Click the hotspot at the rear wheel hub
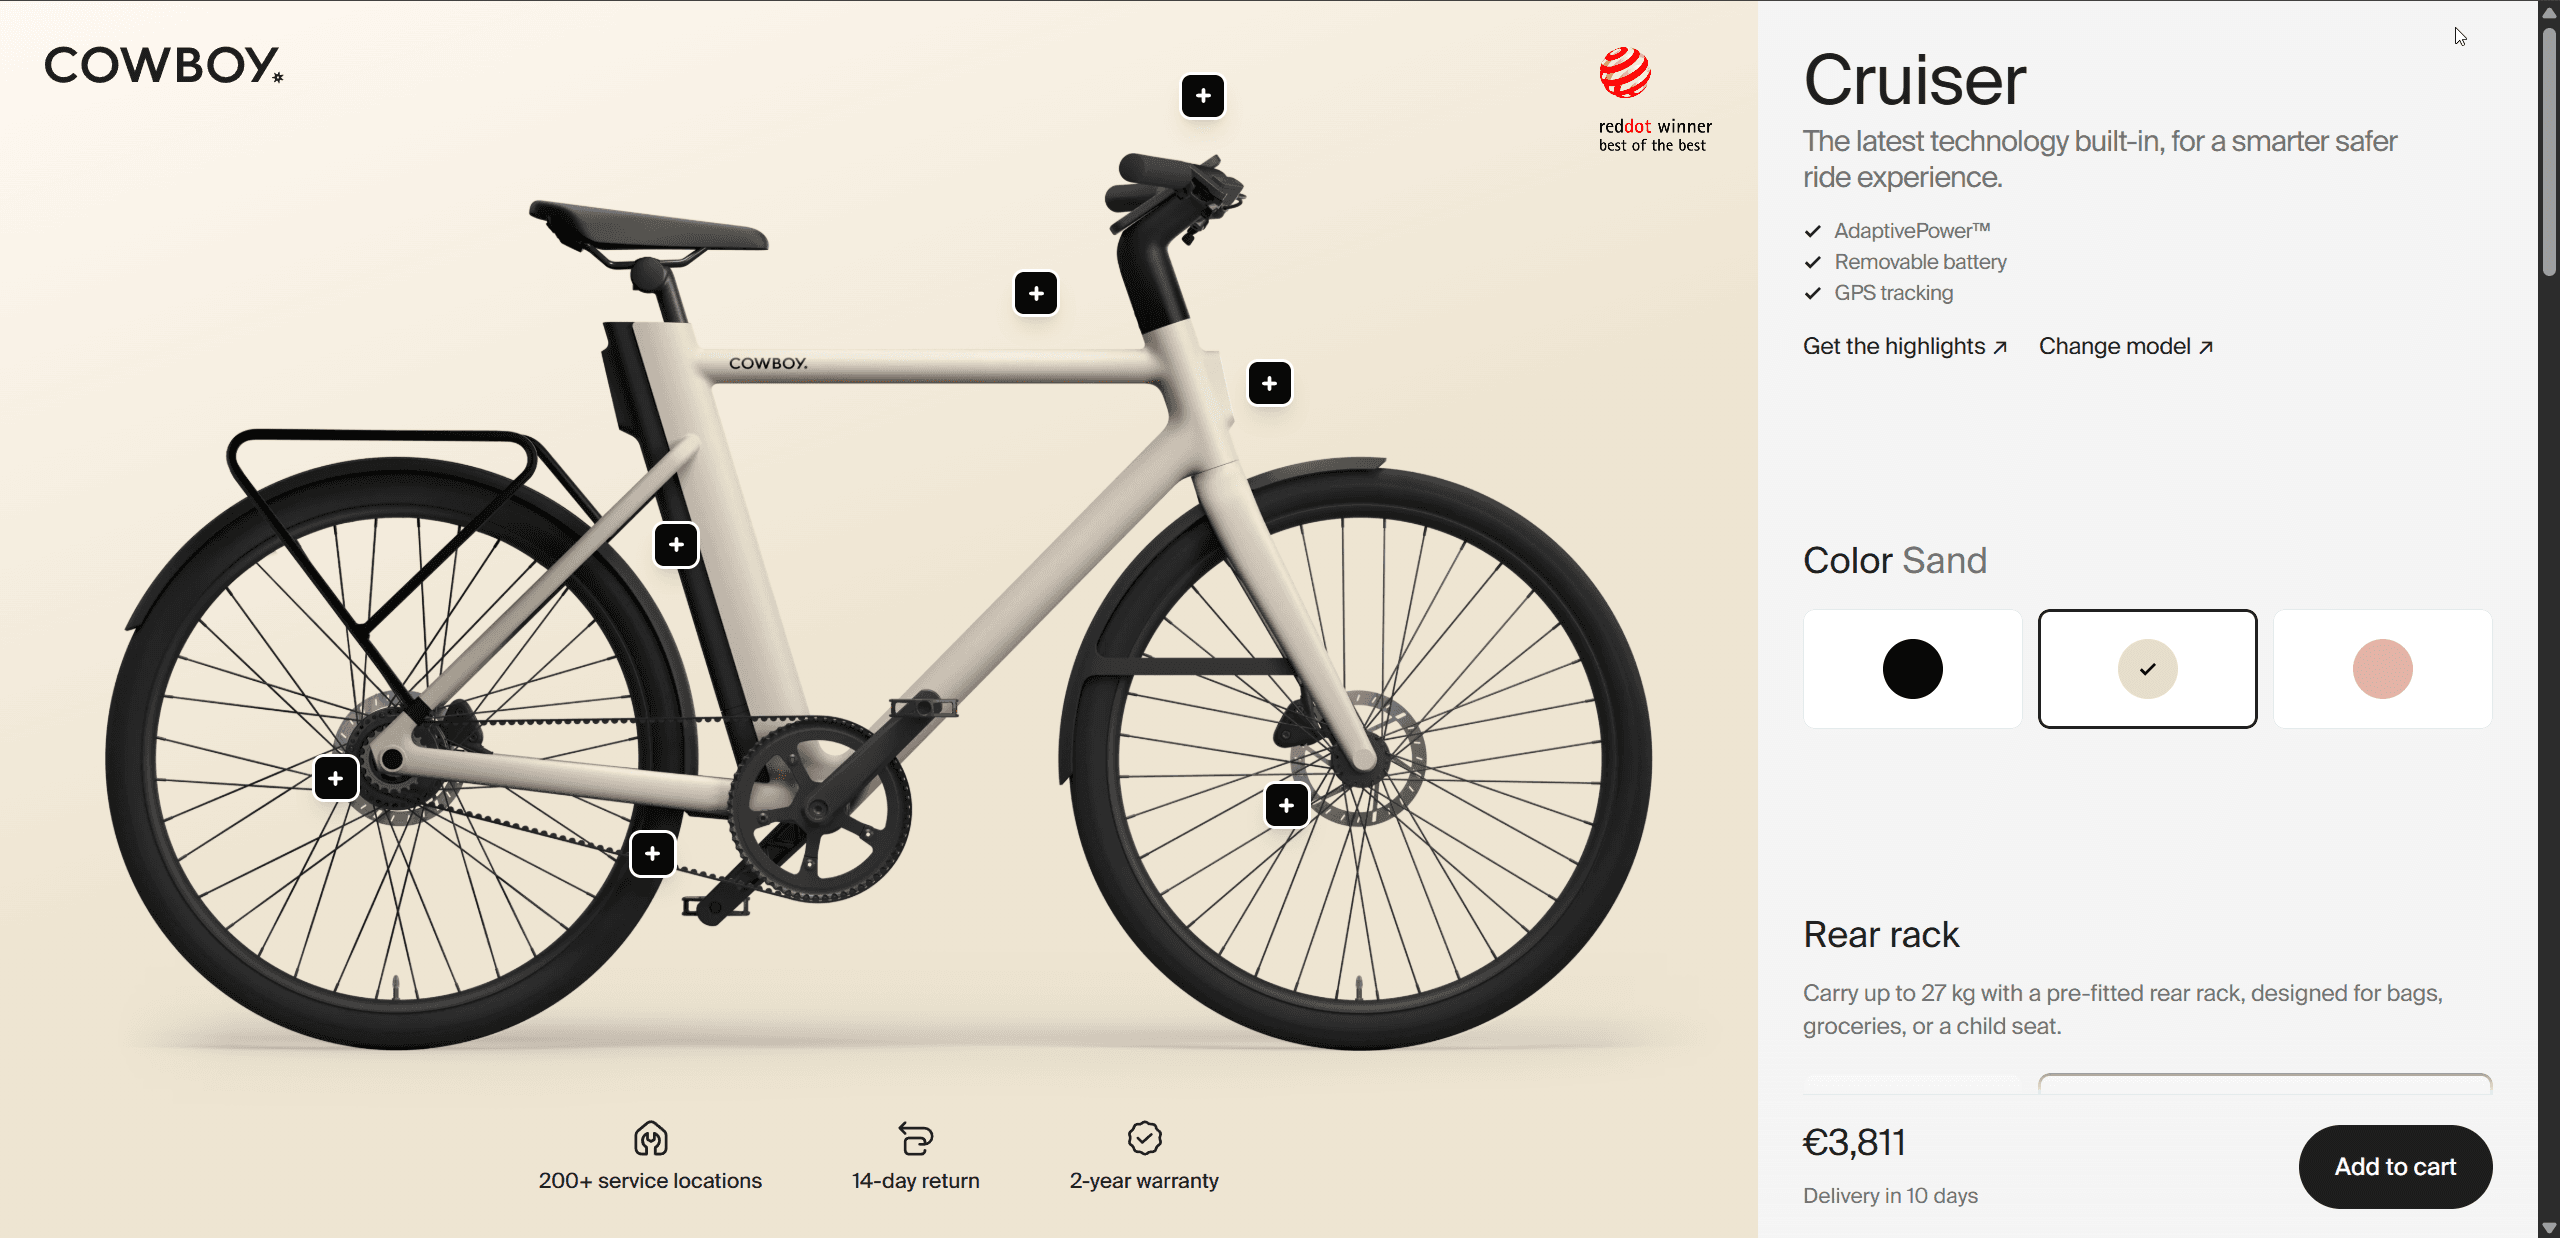 click(x=336, y=778)
